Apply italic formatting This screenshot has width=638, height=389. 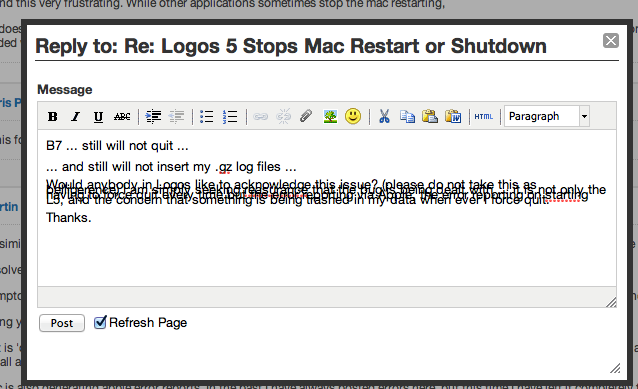tap(75, 117)
